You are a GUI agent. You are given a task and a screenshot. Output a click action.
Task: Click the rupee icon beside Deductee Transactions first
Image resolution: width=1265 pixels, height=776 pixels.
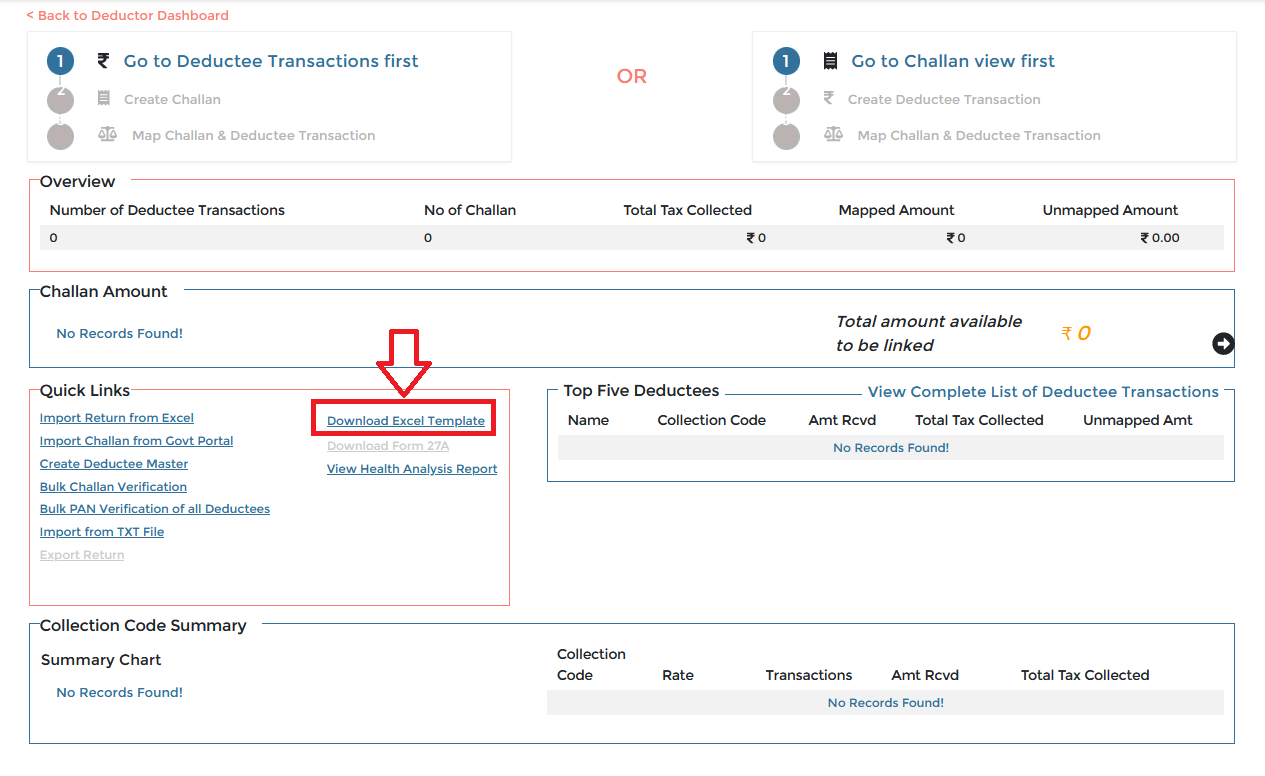(x=103, y=61)
